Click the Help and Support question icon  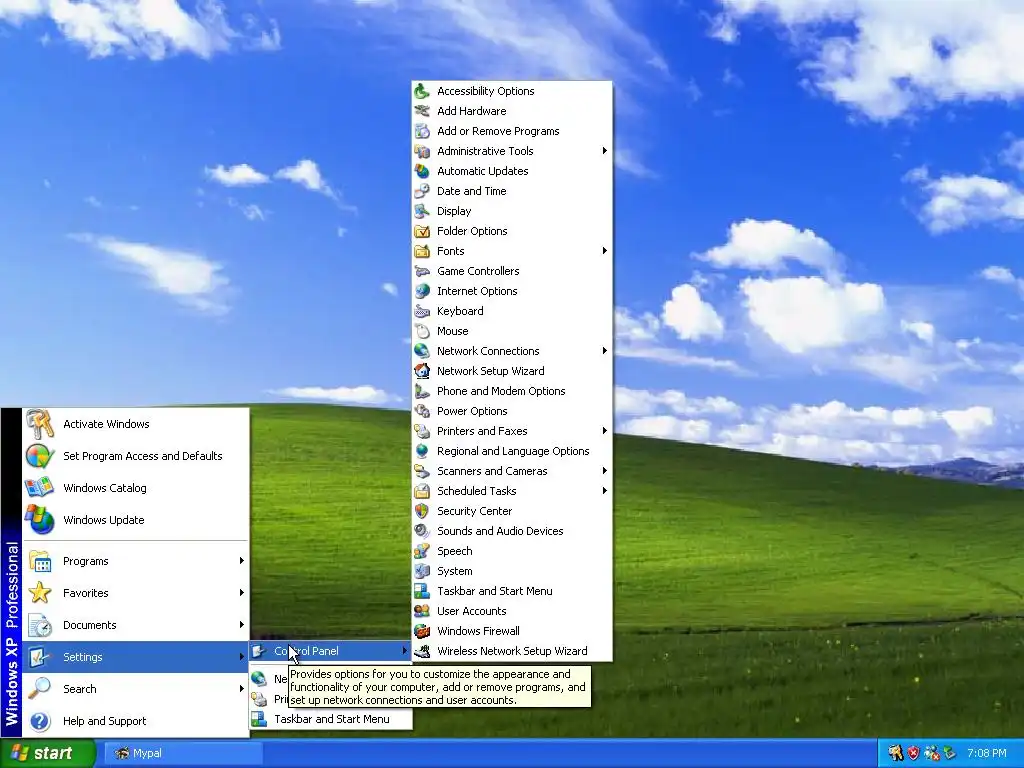[40, 721]
